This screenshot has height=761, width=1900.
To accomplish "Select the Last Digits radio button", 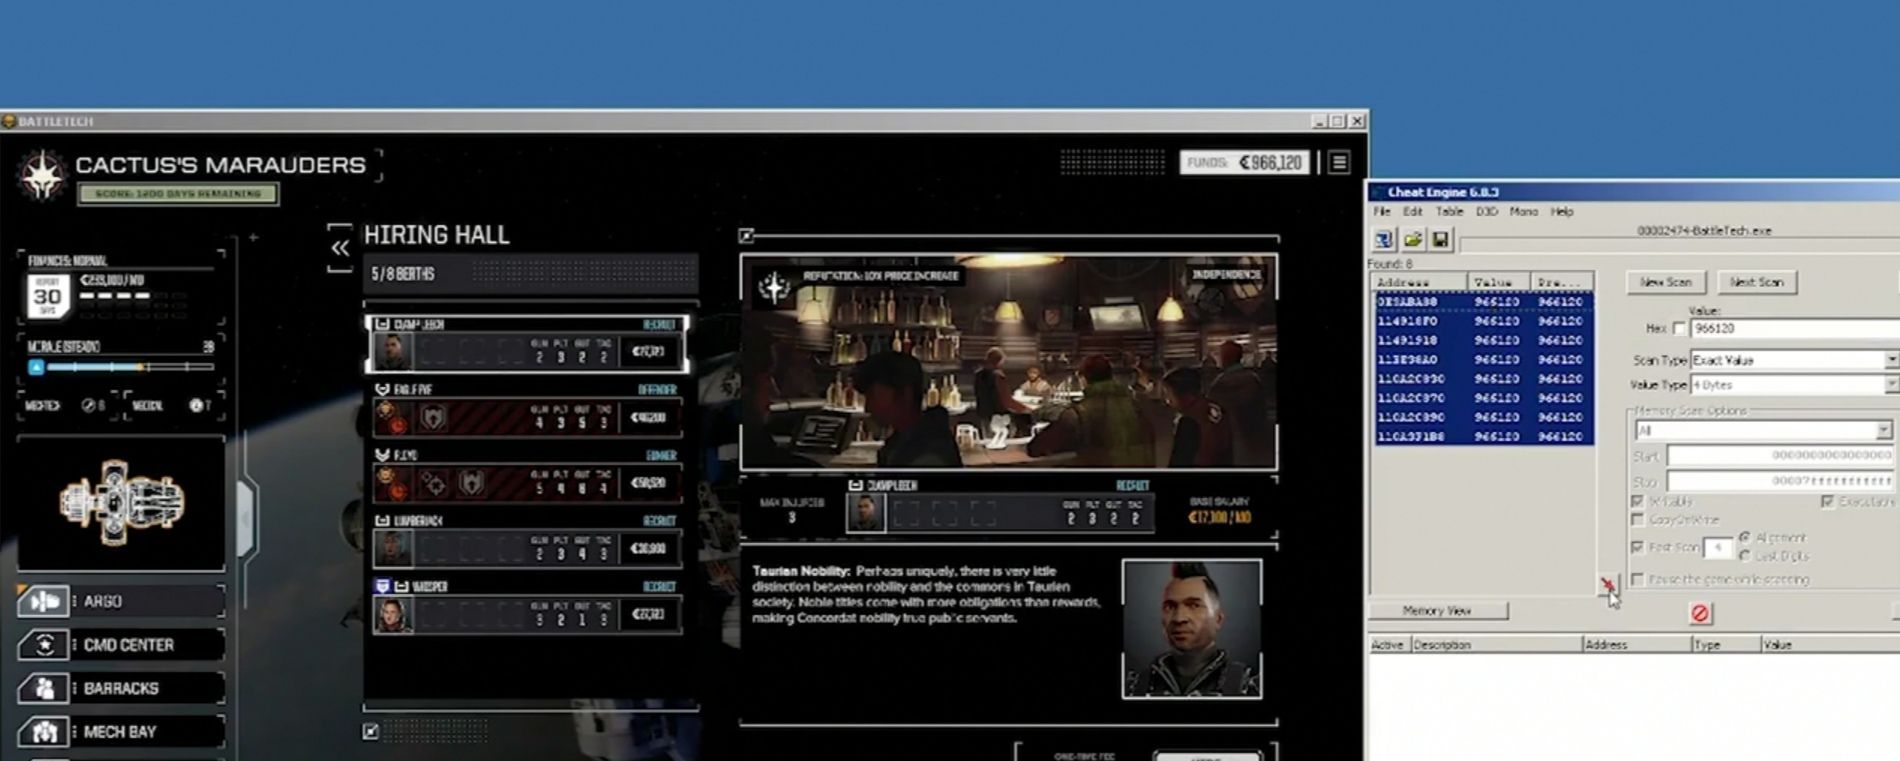I will [1745, 556].
